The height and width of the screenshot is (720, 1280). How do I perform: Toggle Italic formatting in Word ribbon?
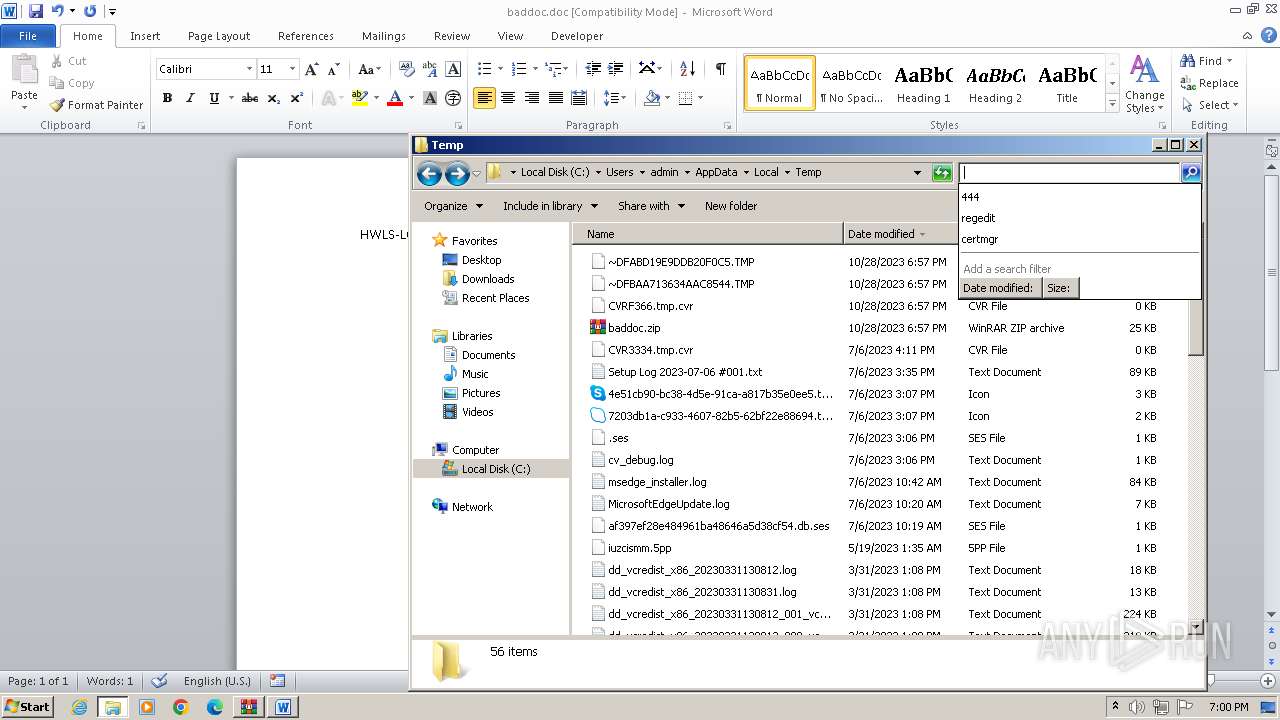[x=190, y=98]
